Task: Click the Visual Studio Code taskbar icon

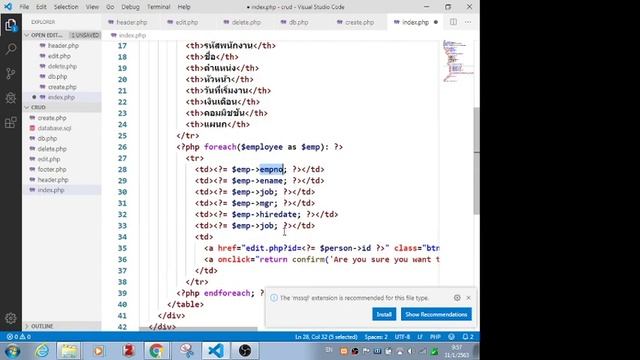Action: (216, 351)
